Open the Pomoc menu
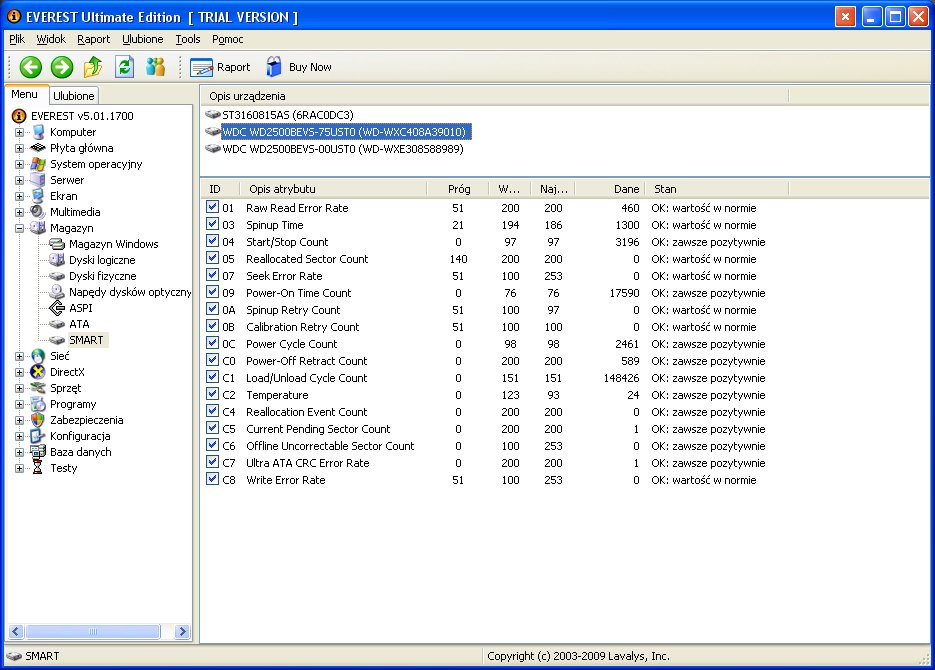The image size is (935, 670). coord(227,39)
